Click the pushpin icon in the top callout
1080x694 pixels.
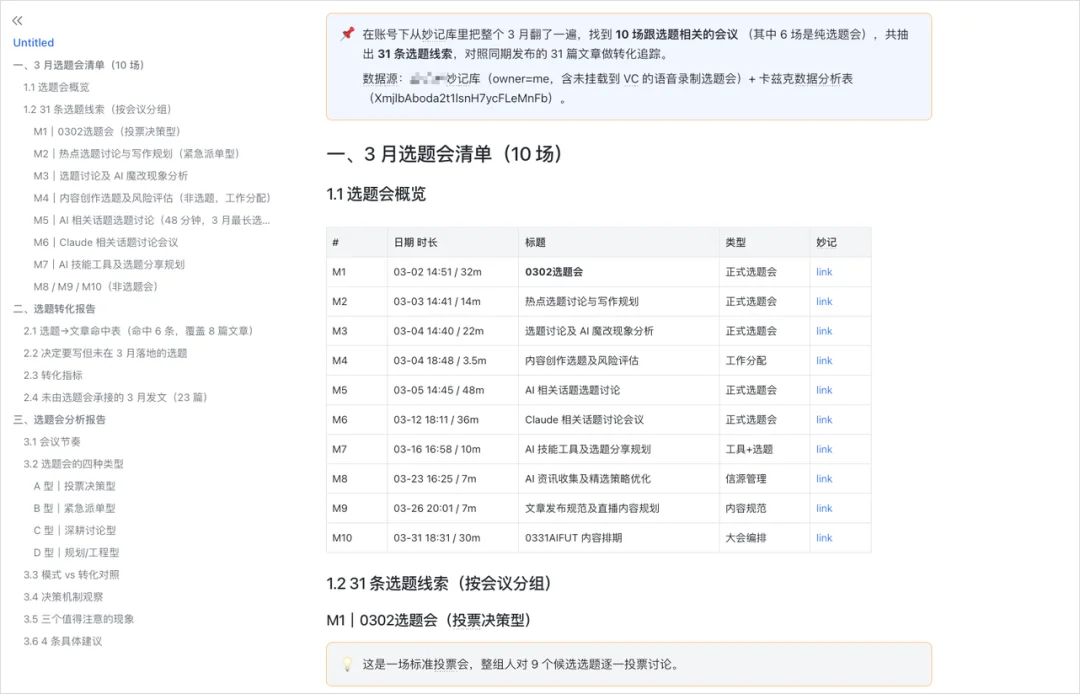click(x=347, y=34)
